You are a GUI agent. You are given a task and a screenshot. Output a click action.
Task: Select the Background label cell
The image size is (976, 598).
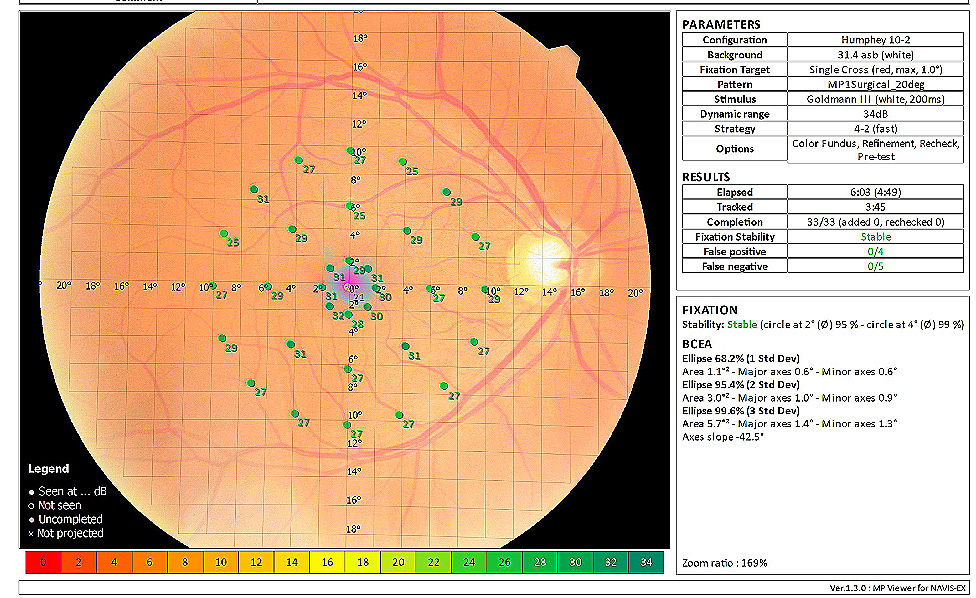click(x=734, y=55)
